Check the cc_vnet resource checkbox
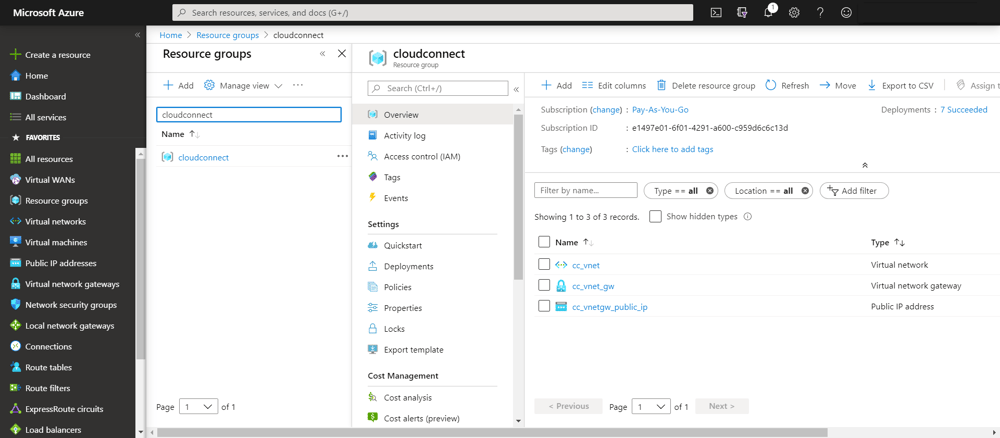The width and height of the screenshot is (1000, 438). [x=544, y=265]
